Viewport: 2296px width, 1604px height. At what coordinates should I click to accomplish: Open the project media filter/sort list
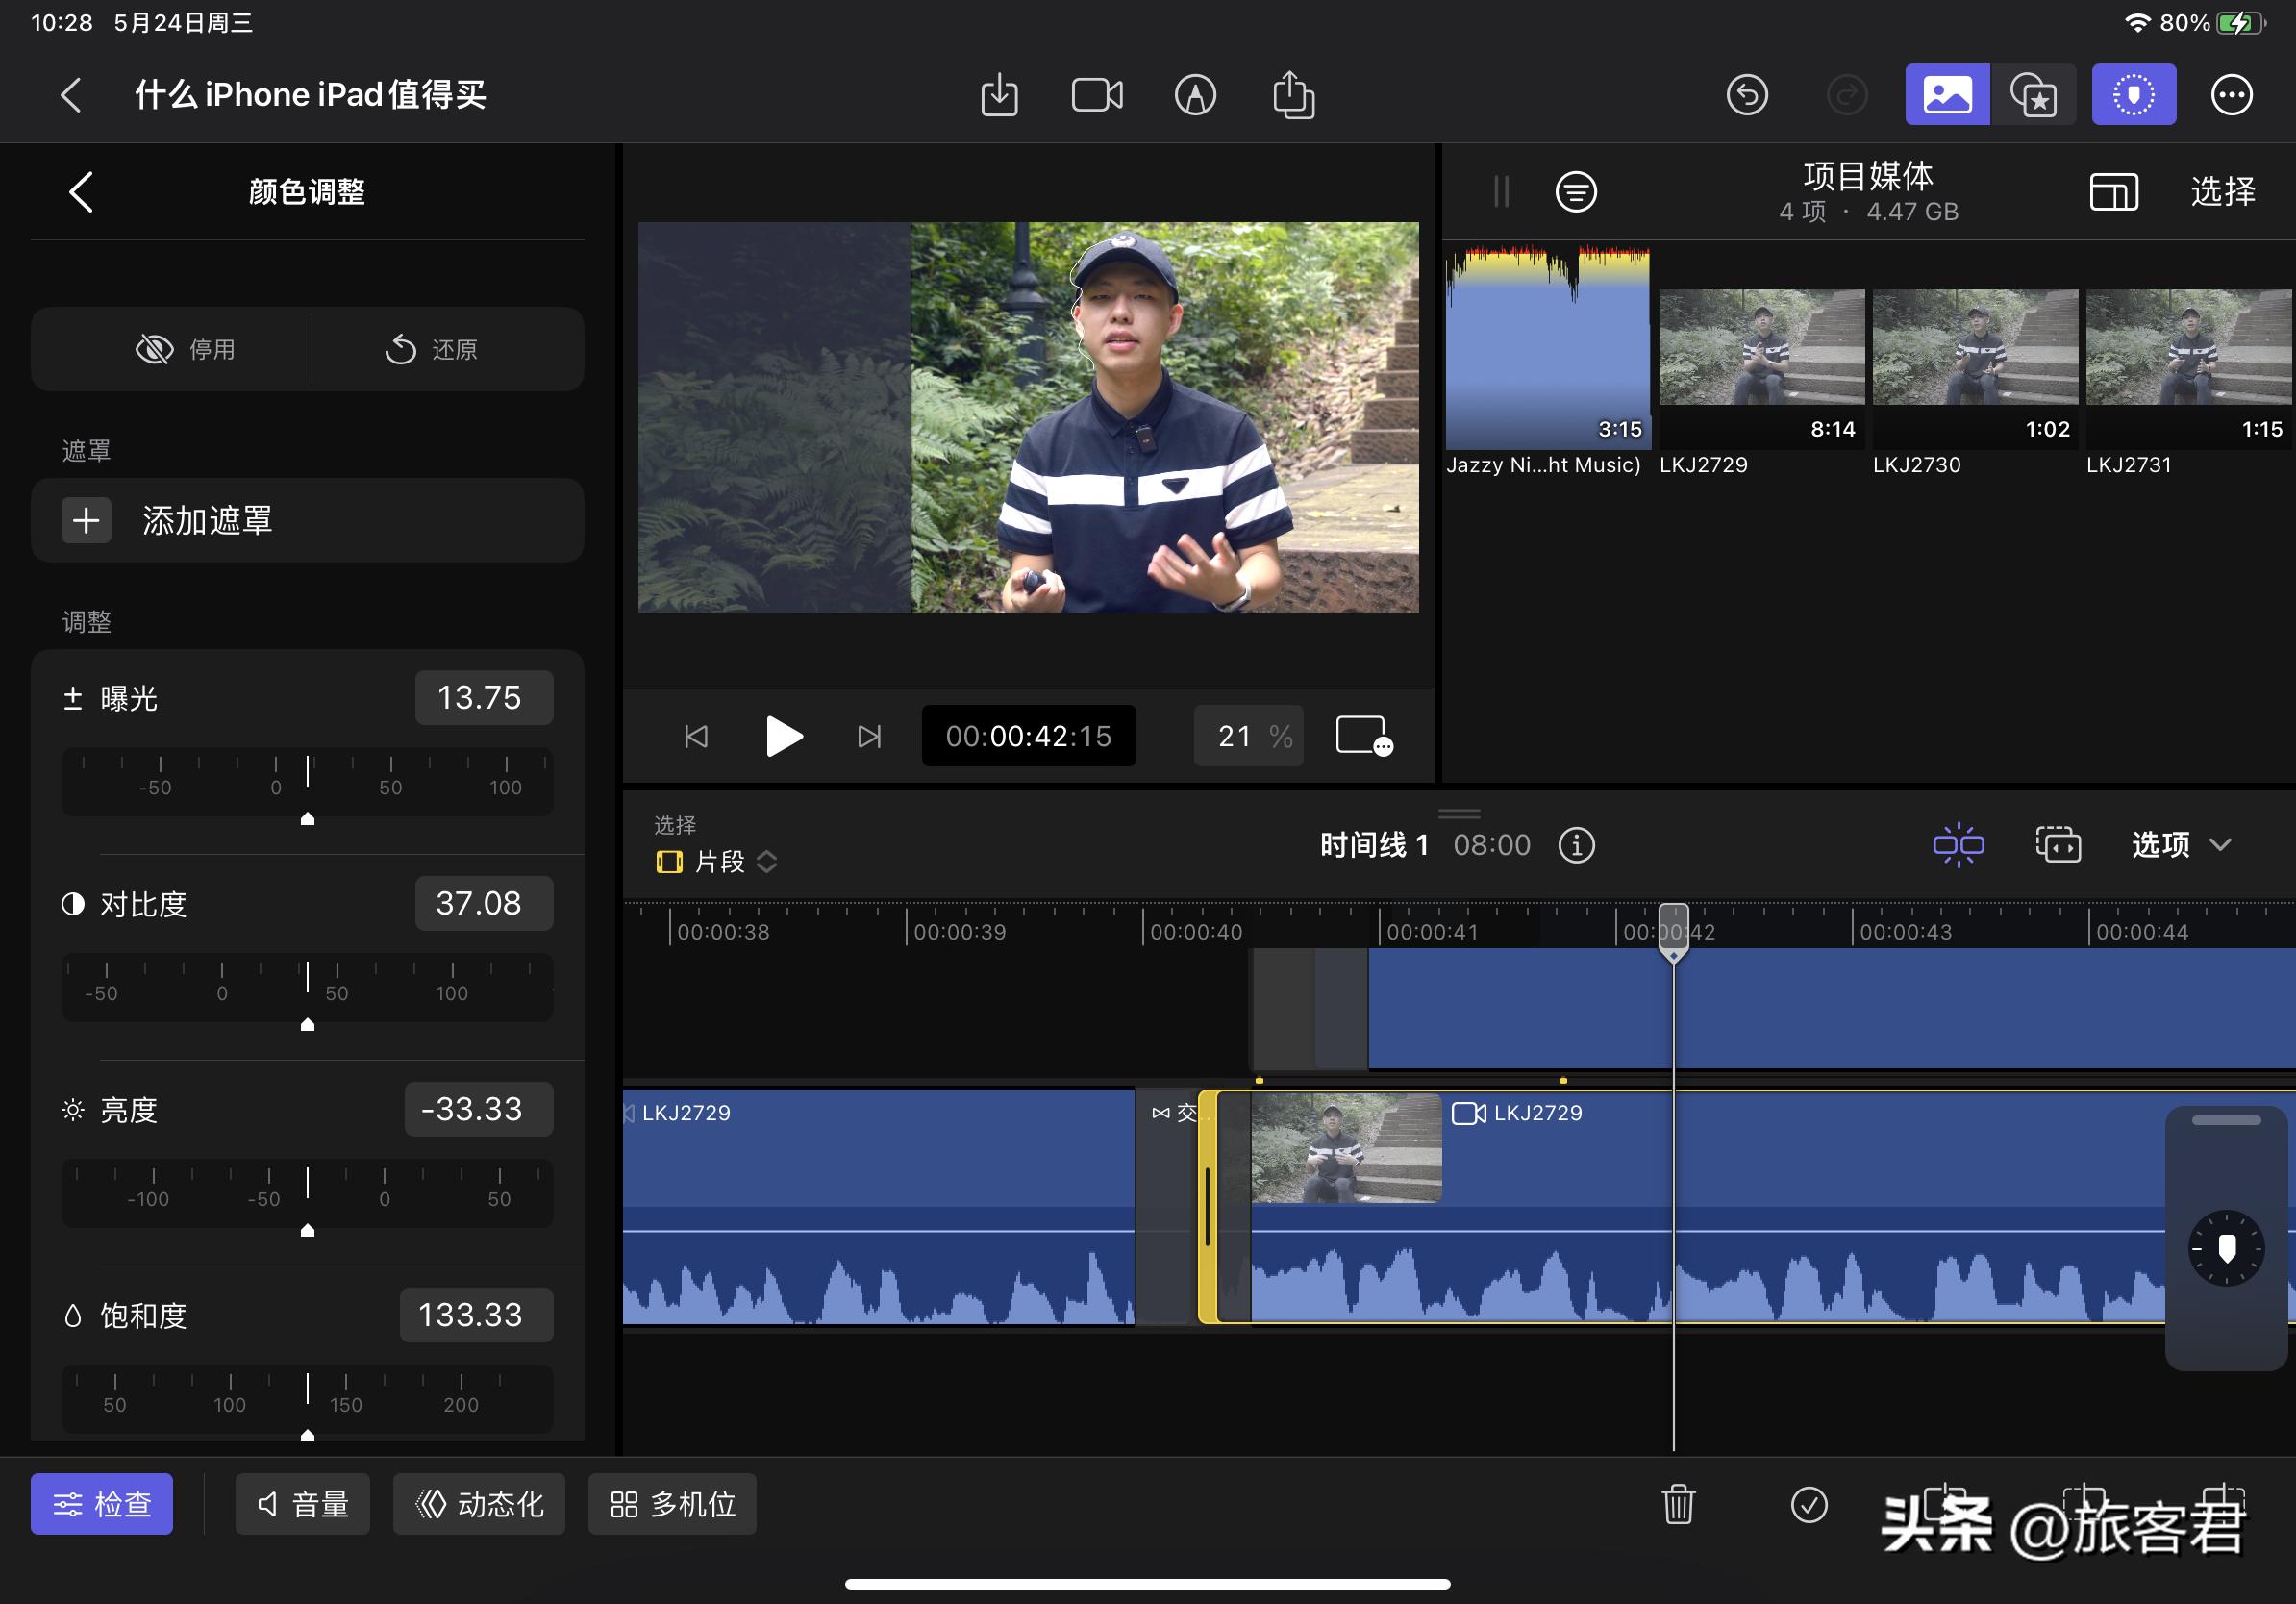point(1576,192)
